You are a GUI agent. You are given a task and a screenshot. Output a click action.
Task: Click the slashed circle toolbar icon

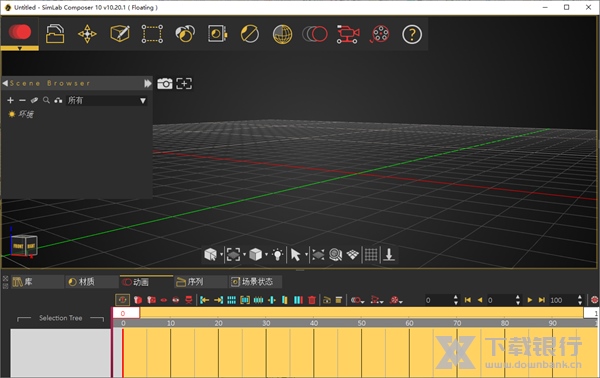point(250,34)
